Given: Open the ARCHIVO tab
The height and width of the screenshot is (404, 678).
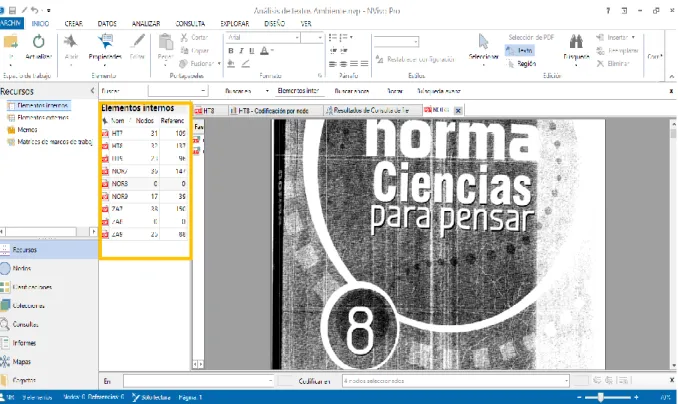Looking at the screenshot, I should click(10, 23).
